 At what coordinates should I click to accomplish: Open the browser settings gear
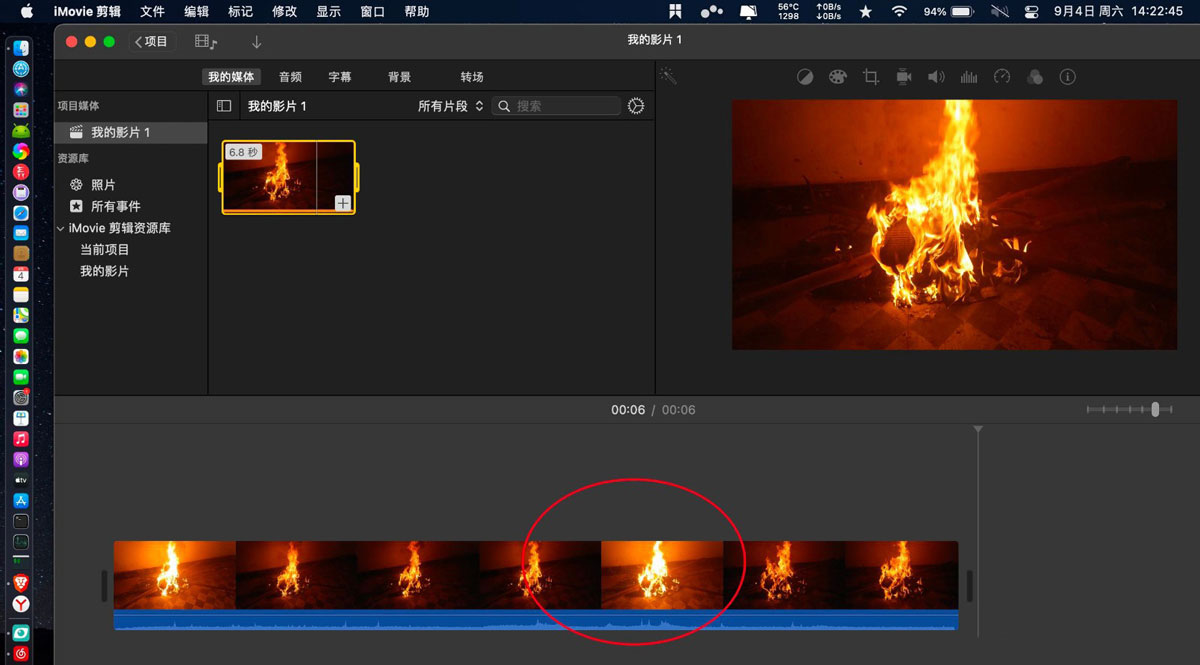(x=636, y=106)
